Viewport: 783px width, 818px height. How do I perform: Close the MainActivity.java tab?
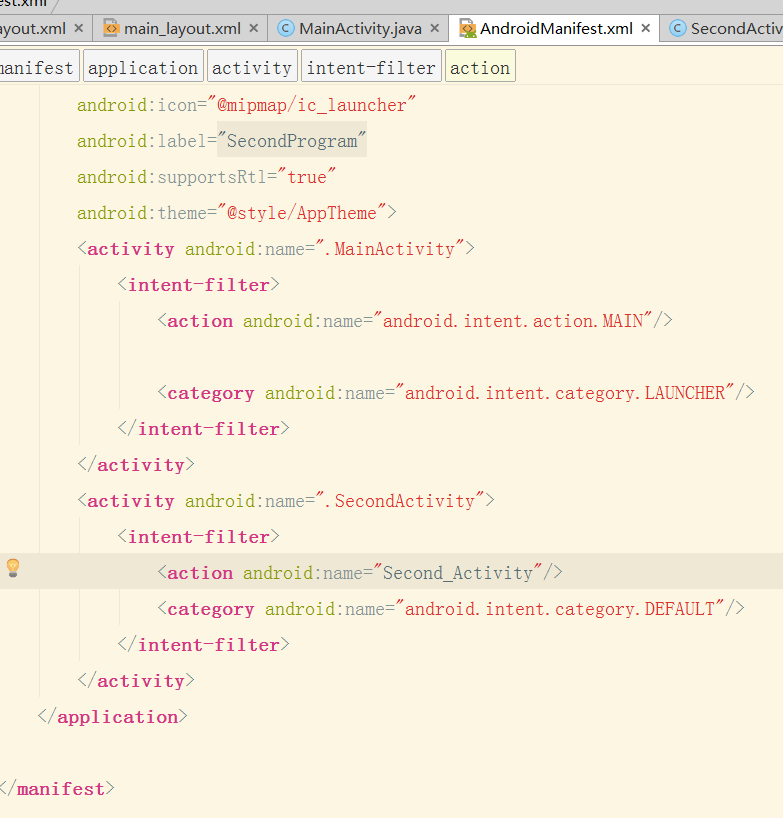pyautogui.click(x=435, y=29)
